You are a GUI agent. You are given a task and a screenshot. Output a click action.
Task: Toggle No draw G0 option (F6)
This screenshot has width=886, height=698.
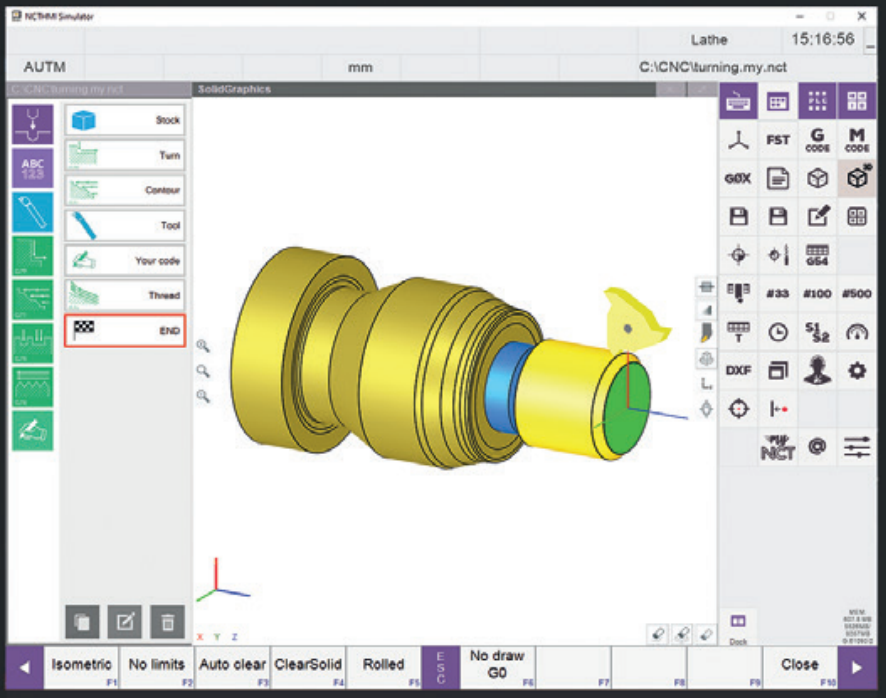pos(497,667)
